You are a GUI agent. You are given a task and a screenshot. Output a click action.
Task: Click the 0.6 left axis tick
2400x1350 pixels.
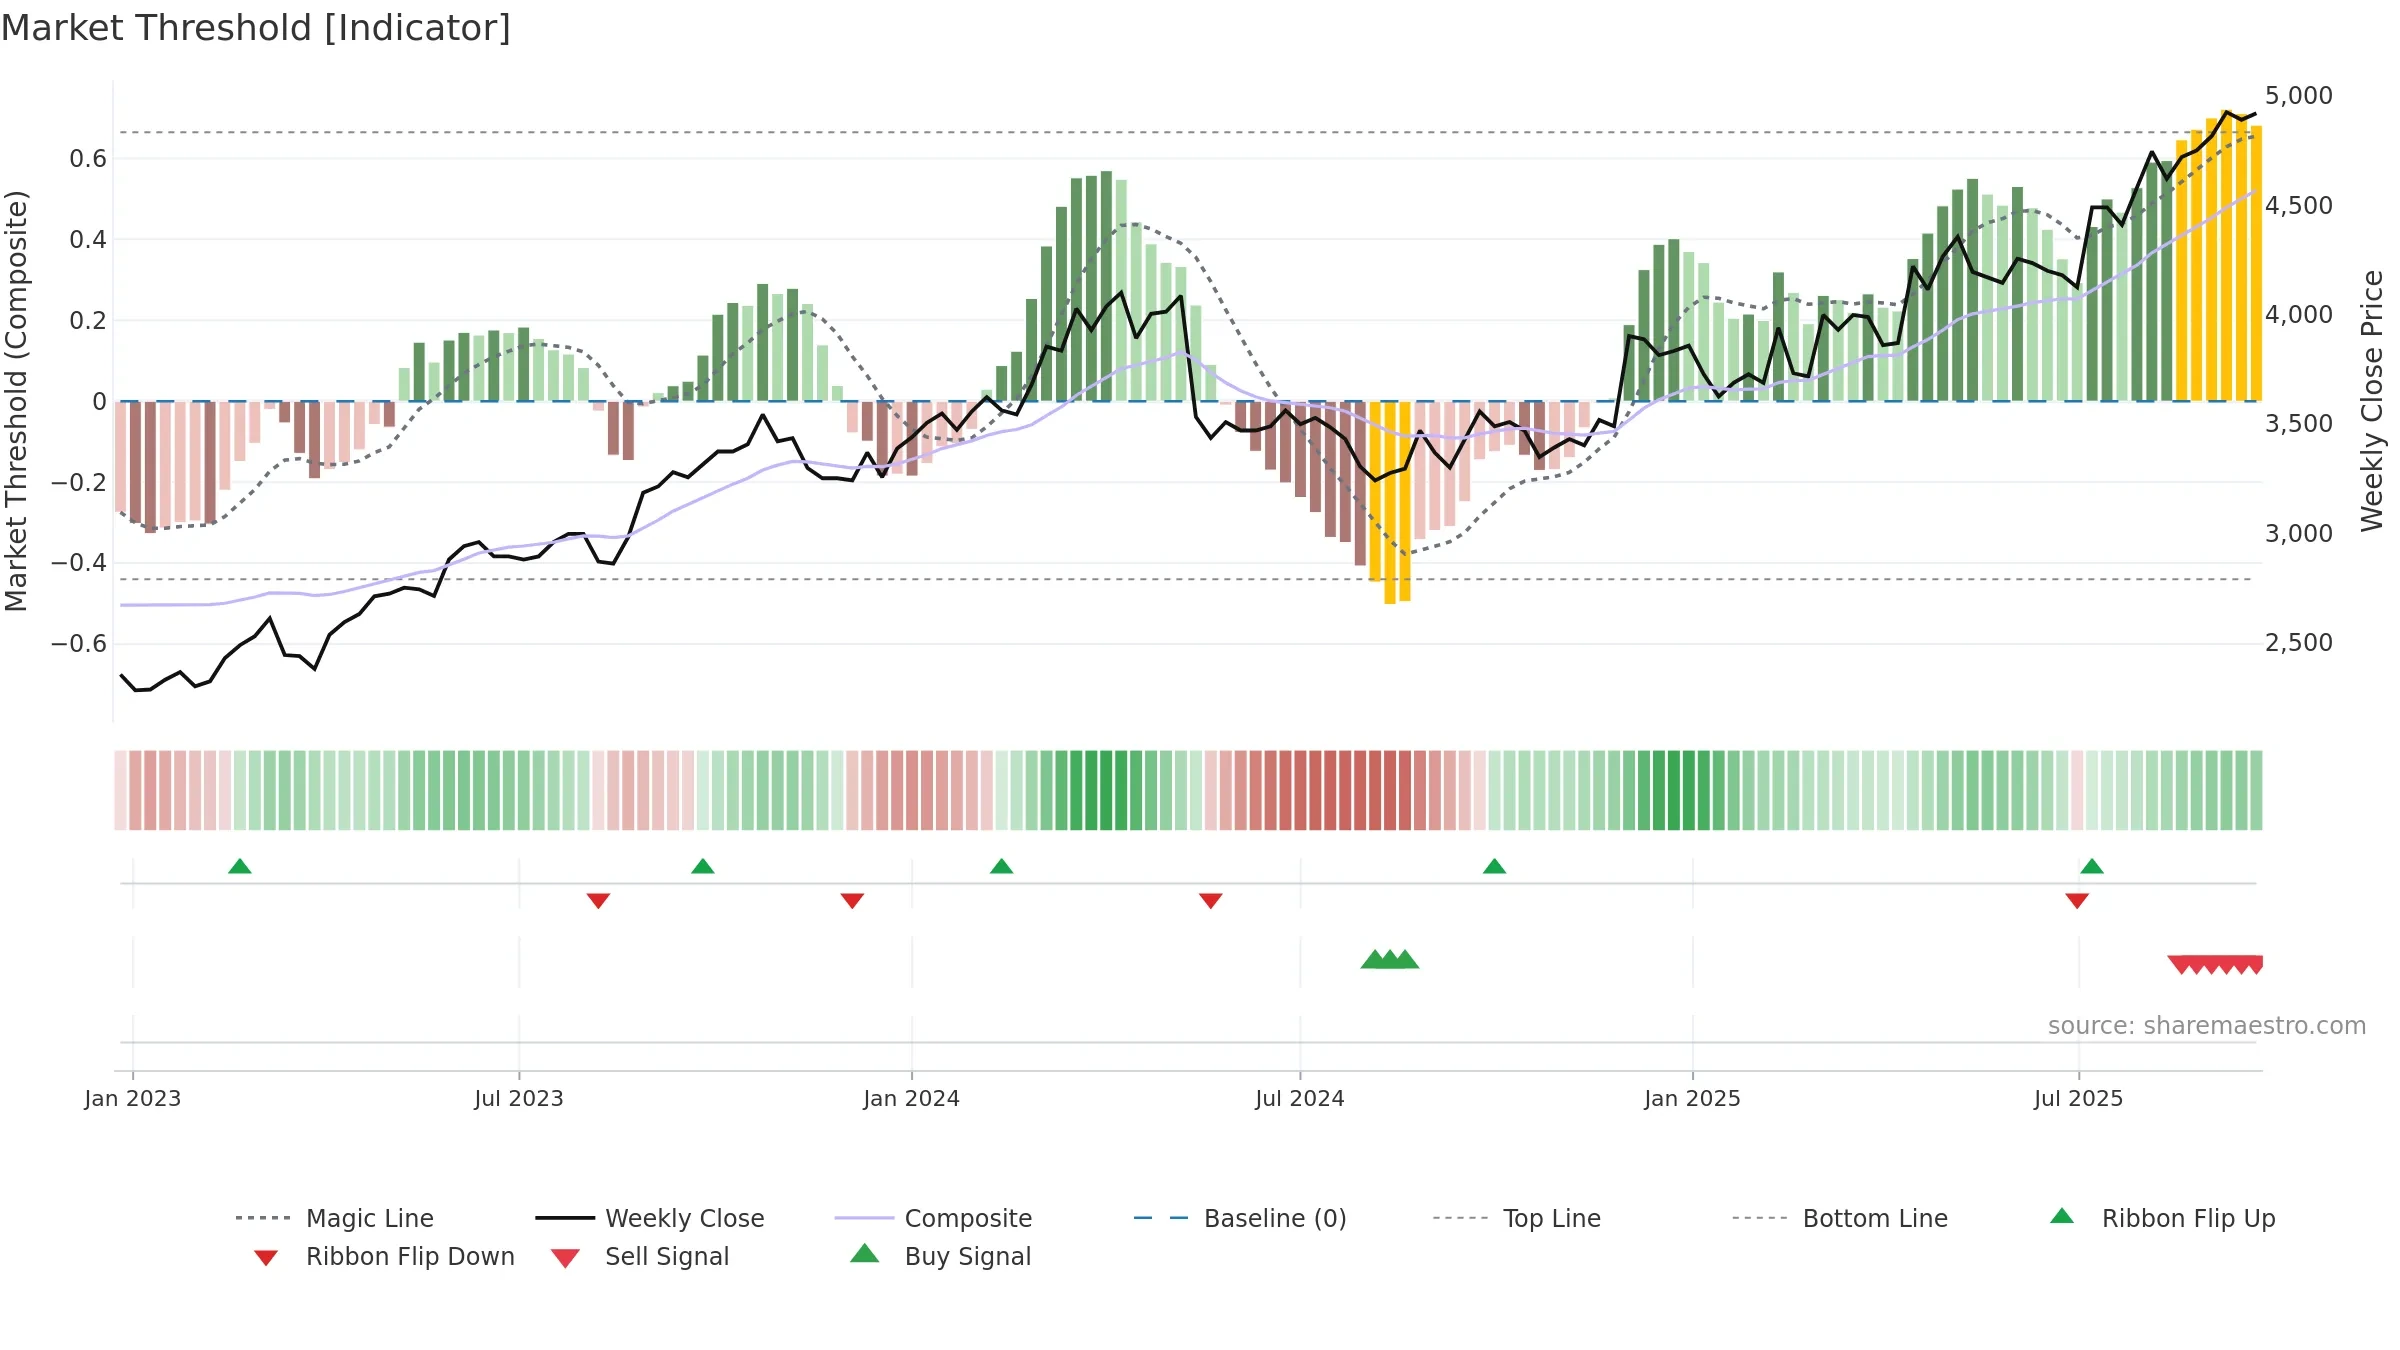point(88,159)
